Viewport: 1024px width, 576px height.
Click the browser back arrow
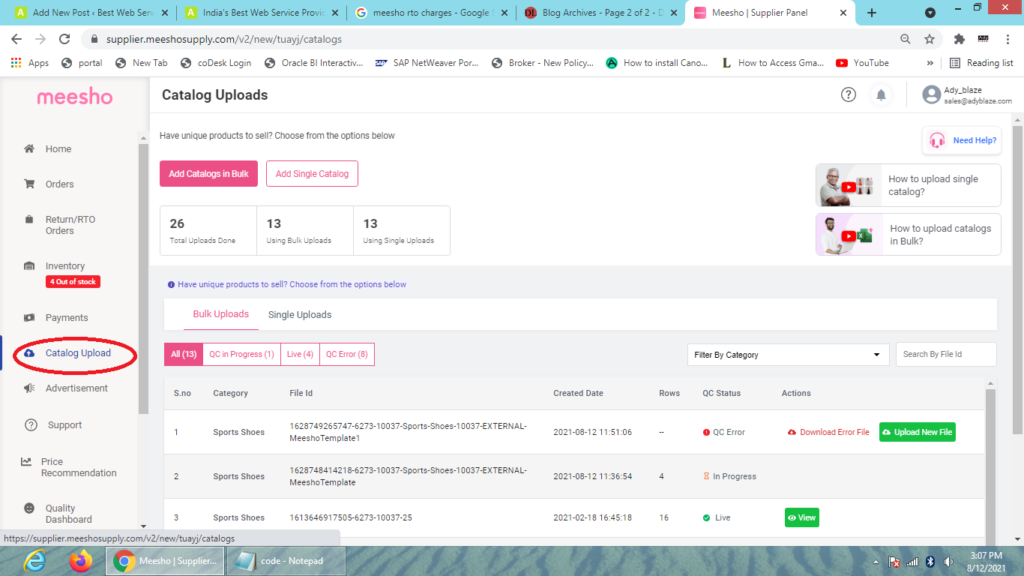[16, 39]
